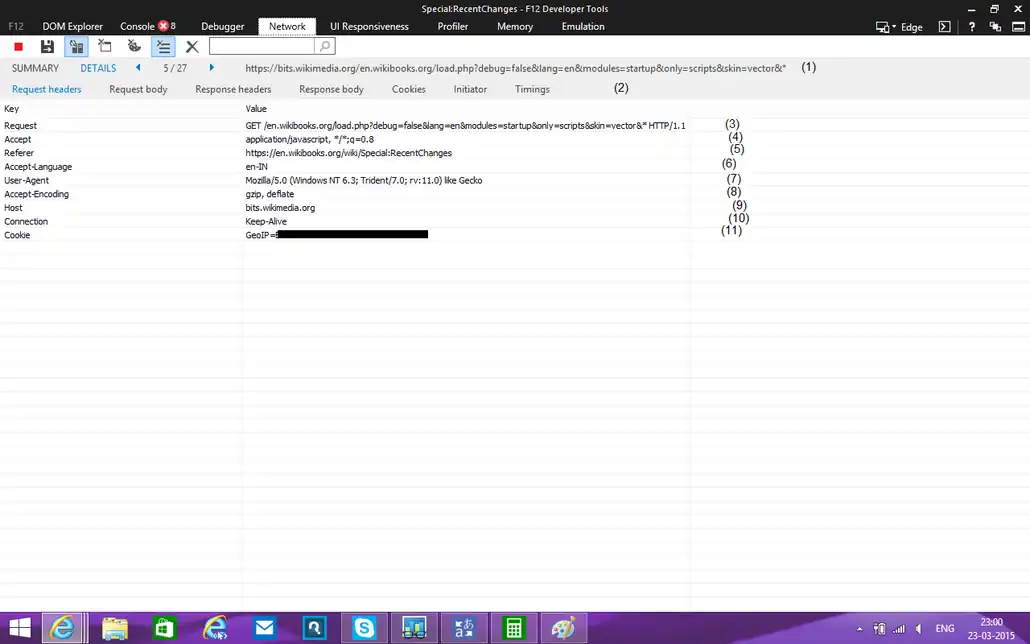Viewport: 1030px width, 644px height.
Task: Open the Cookies details tab
Action: 408,89
